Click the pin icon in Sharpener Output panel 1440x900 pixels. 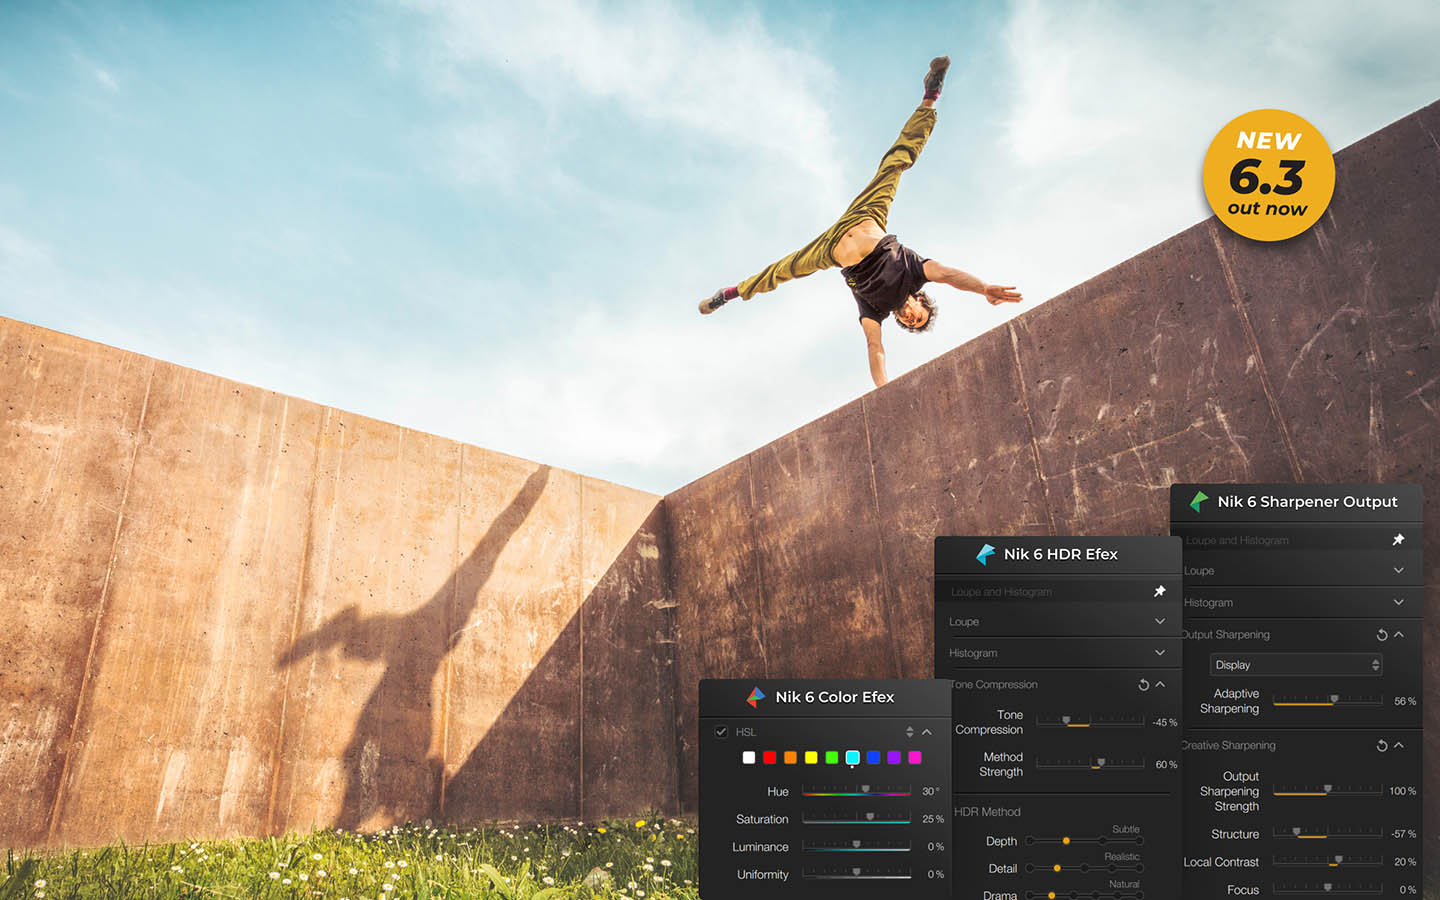click(1398, 539)
